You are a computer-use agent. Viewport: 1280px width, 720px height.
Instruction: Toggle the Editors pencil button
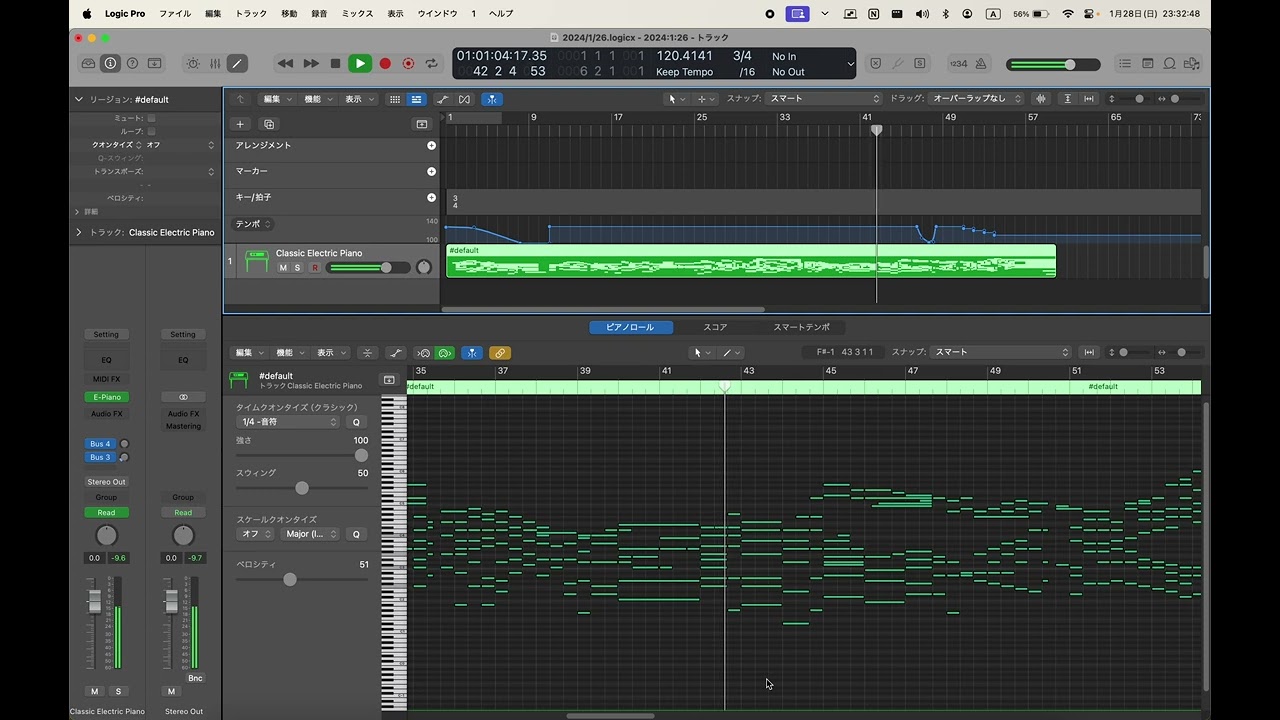point(237,63)
